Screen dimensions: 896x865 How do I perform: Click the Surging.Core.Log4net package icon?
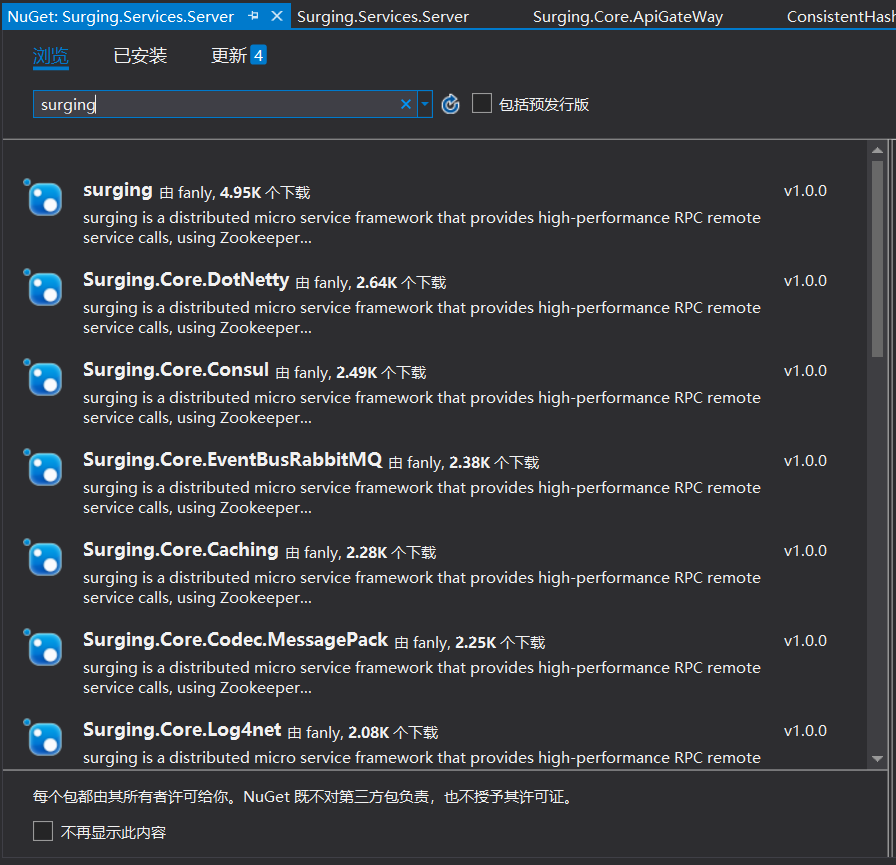pos(45,739)
